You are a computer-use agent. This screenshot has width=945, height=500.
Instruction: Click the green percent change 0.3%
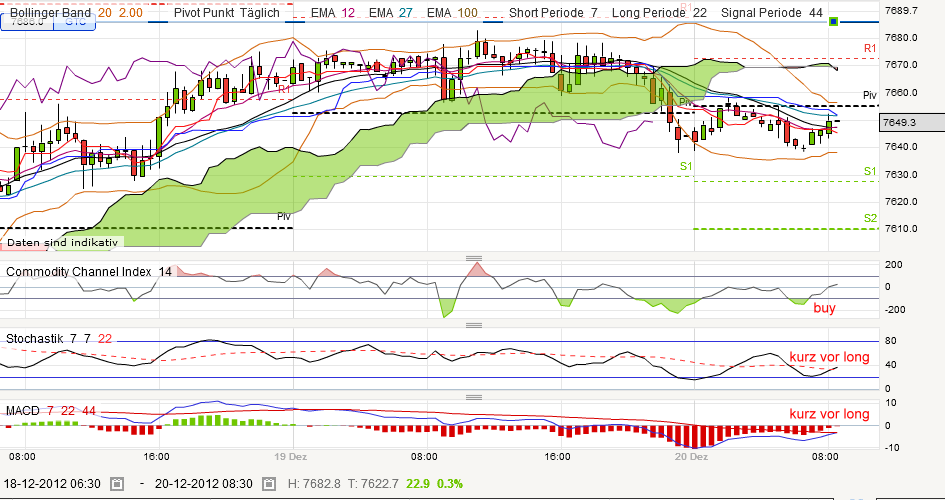(x=449, y=483)
